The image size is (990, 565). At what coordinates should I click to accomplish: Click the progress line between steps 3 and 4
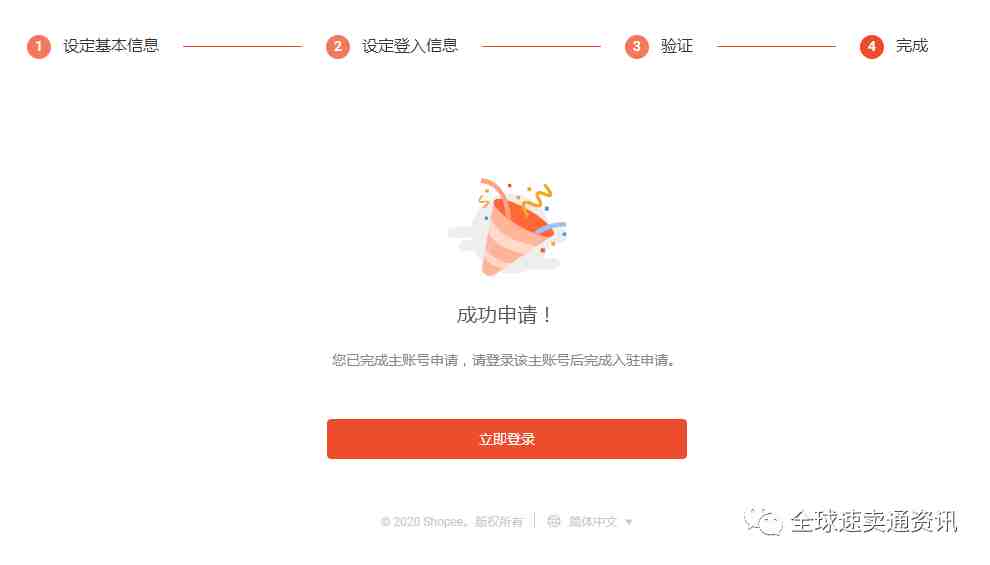pos(776,46)
